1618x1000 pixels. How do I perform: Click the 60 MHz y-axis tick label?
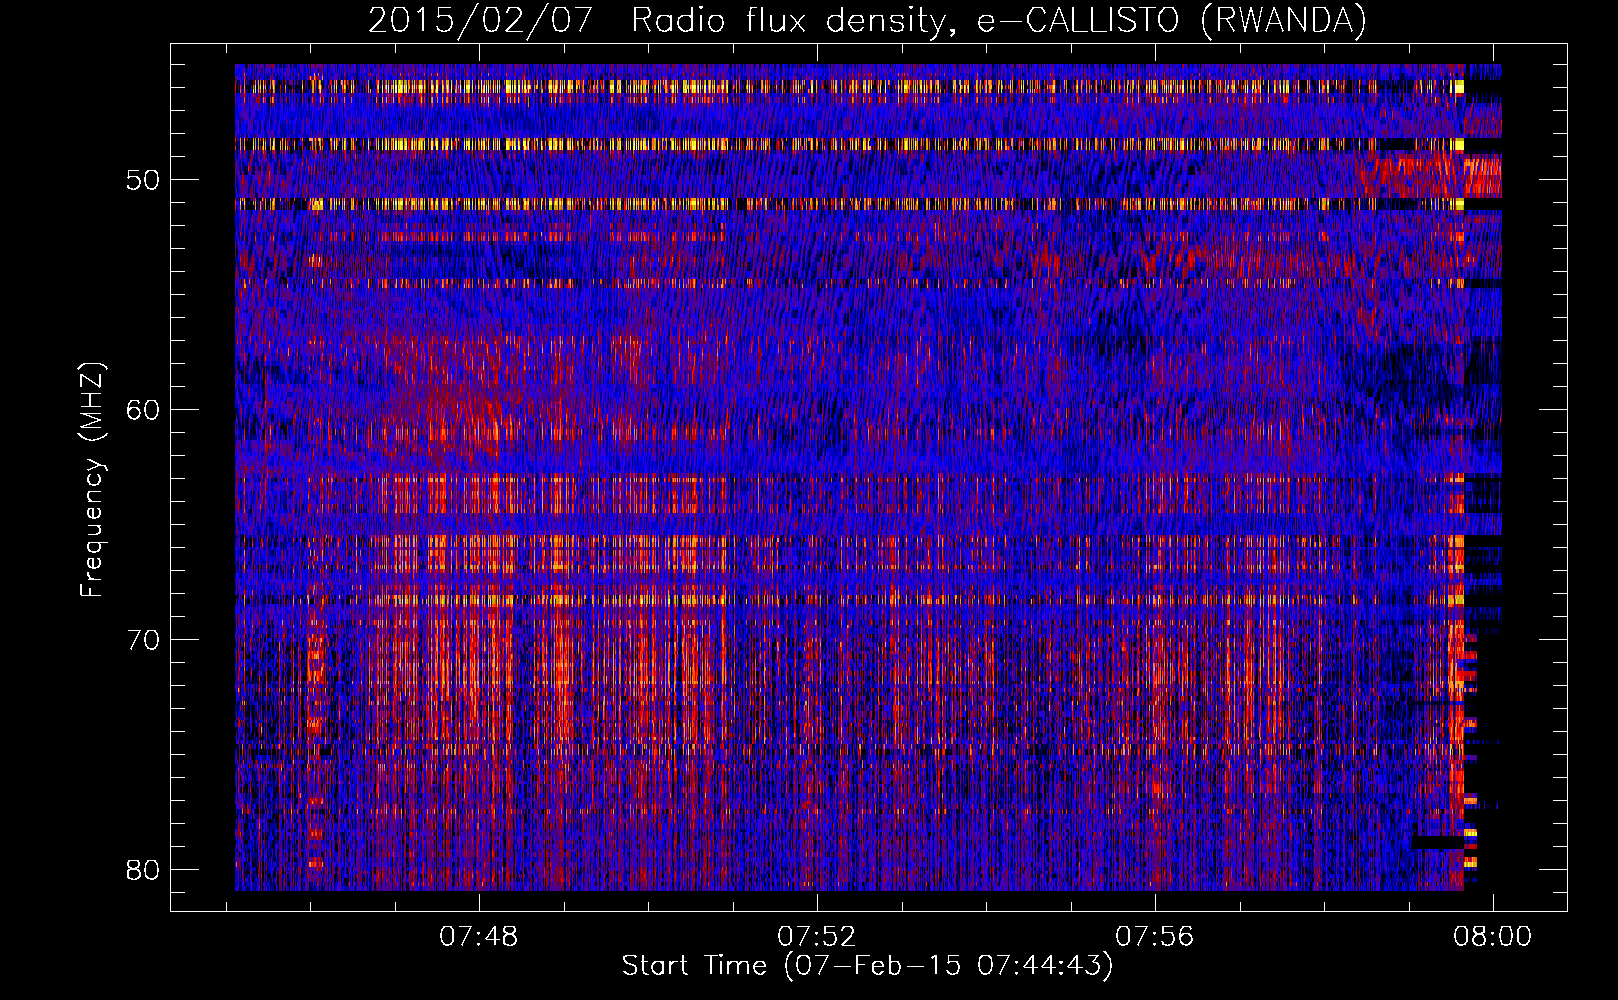(143, 410)
